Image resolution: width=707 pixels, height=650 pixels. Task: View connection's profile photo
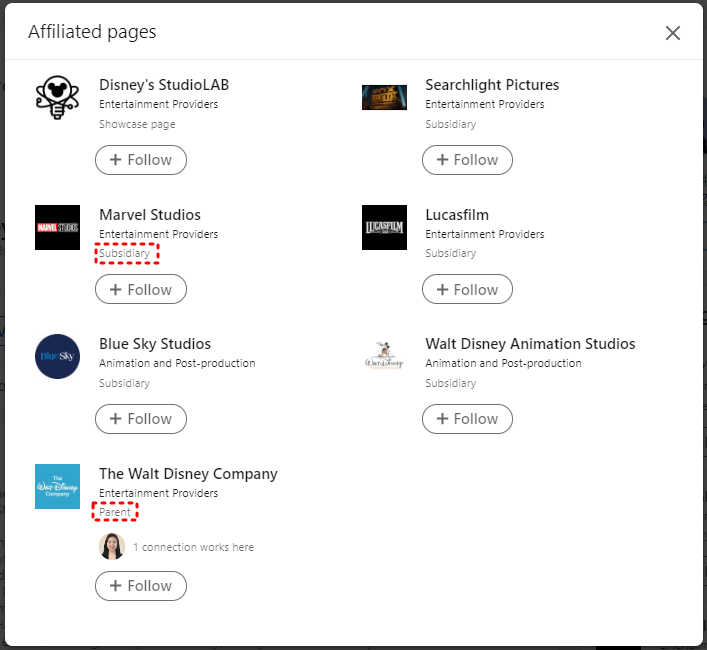pos(112,546)
